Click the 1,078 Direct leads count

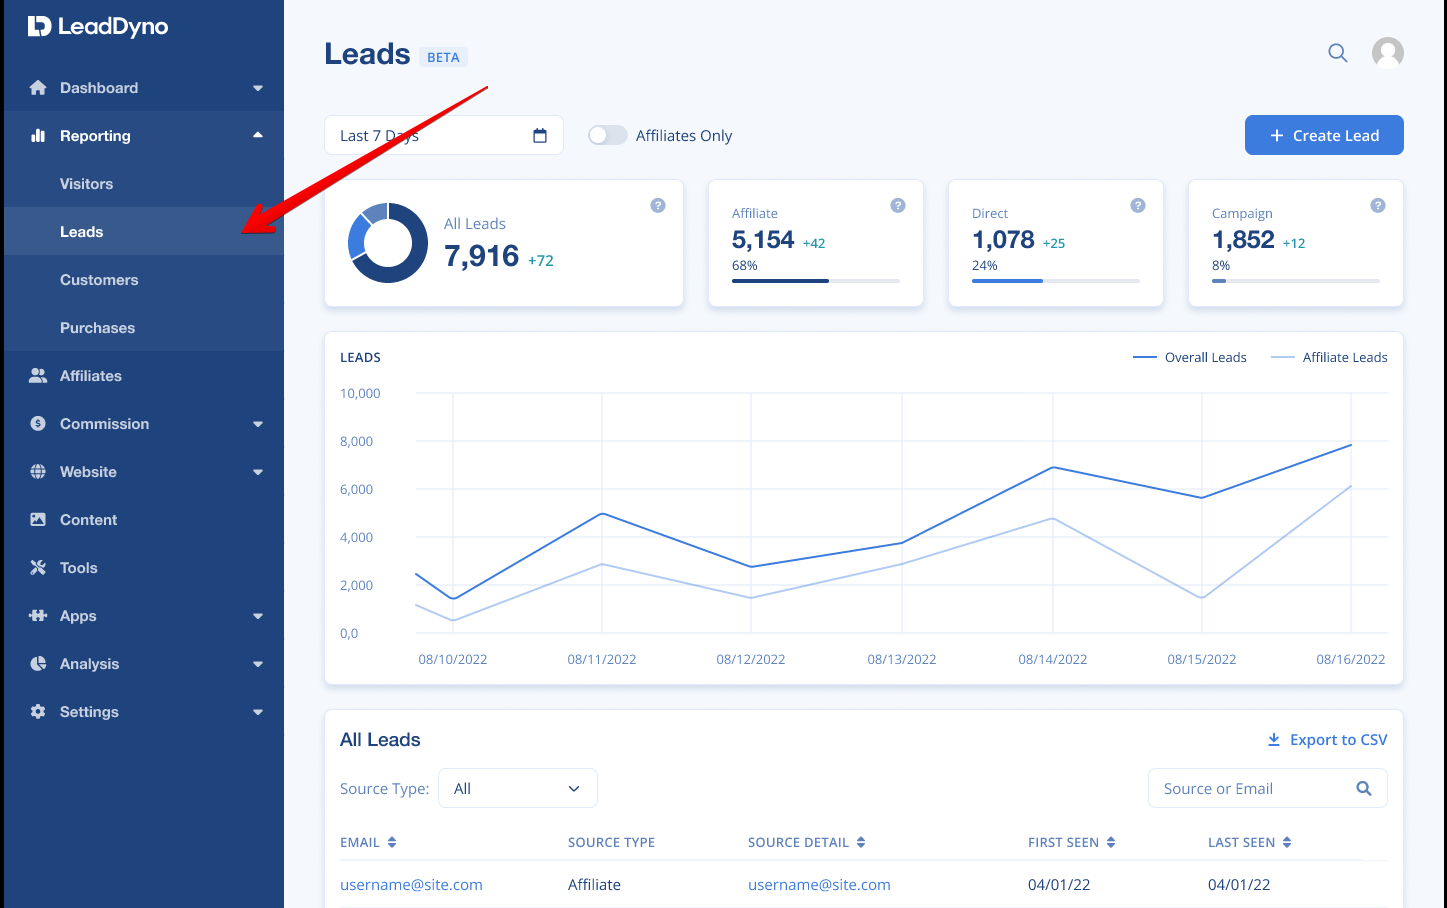tap(1003, 240)
